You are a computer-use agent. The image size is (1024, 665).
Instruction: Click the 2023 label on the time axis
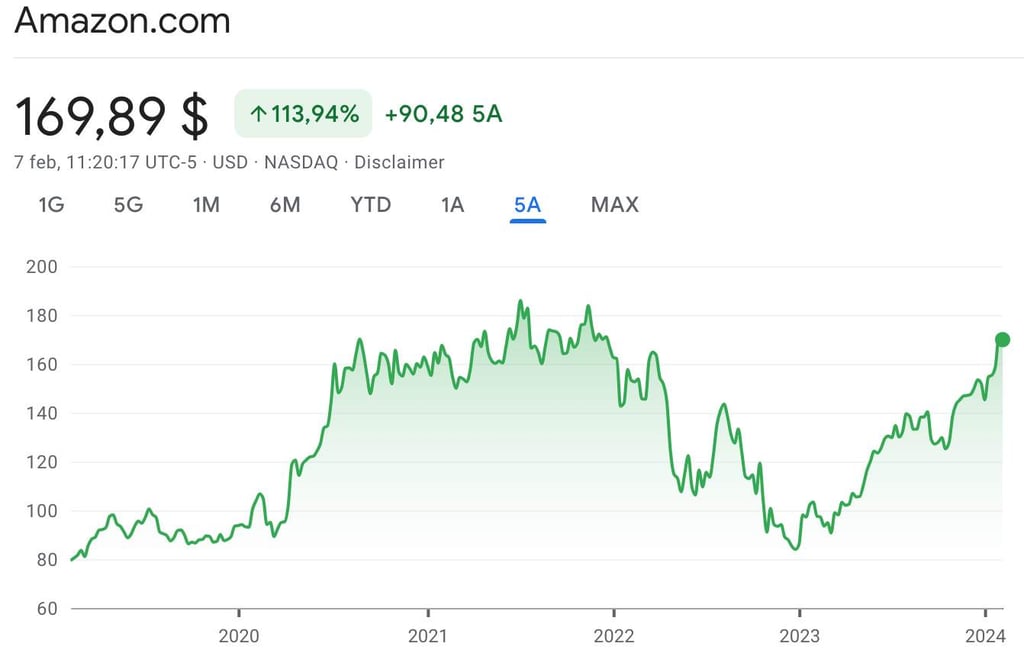799,634
